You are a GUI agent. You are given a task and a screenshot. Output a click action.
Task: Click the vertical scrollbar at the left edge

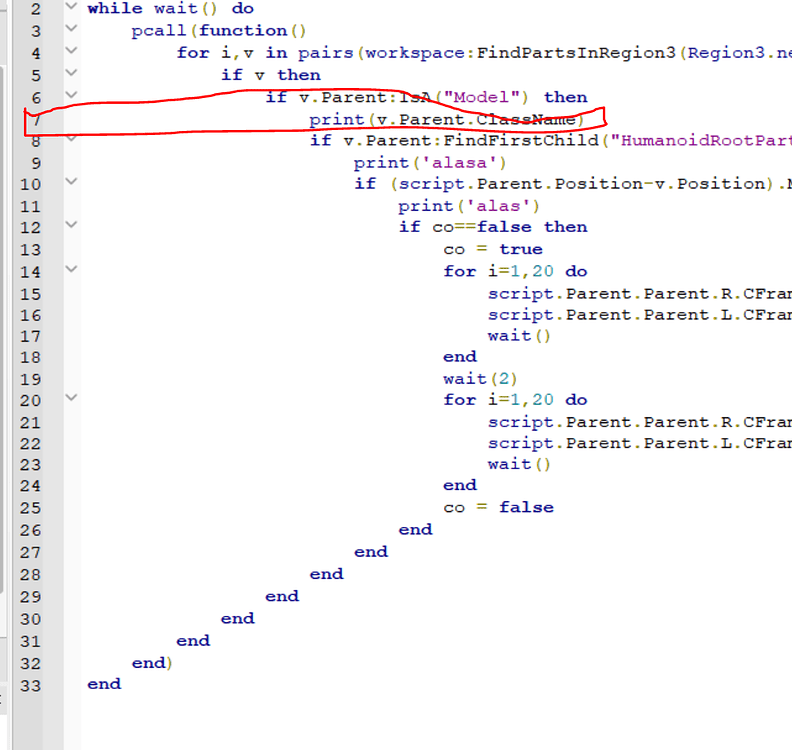coord(2,328)
